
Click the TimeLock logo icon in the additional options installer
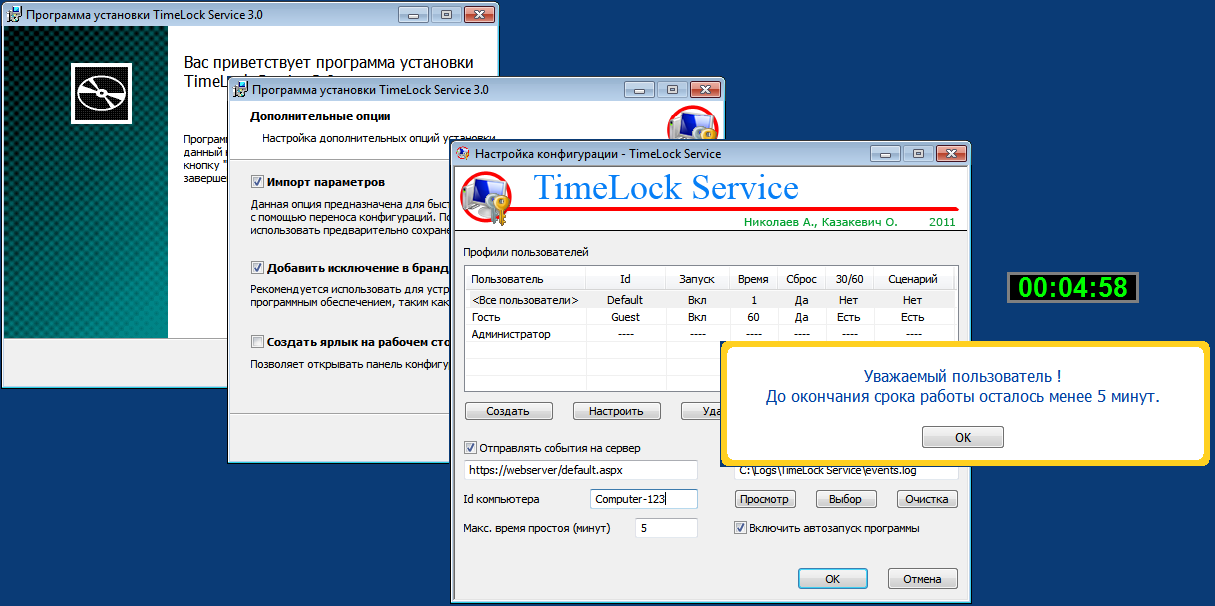coord(693,127)
